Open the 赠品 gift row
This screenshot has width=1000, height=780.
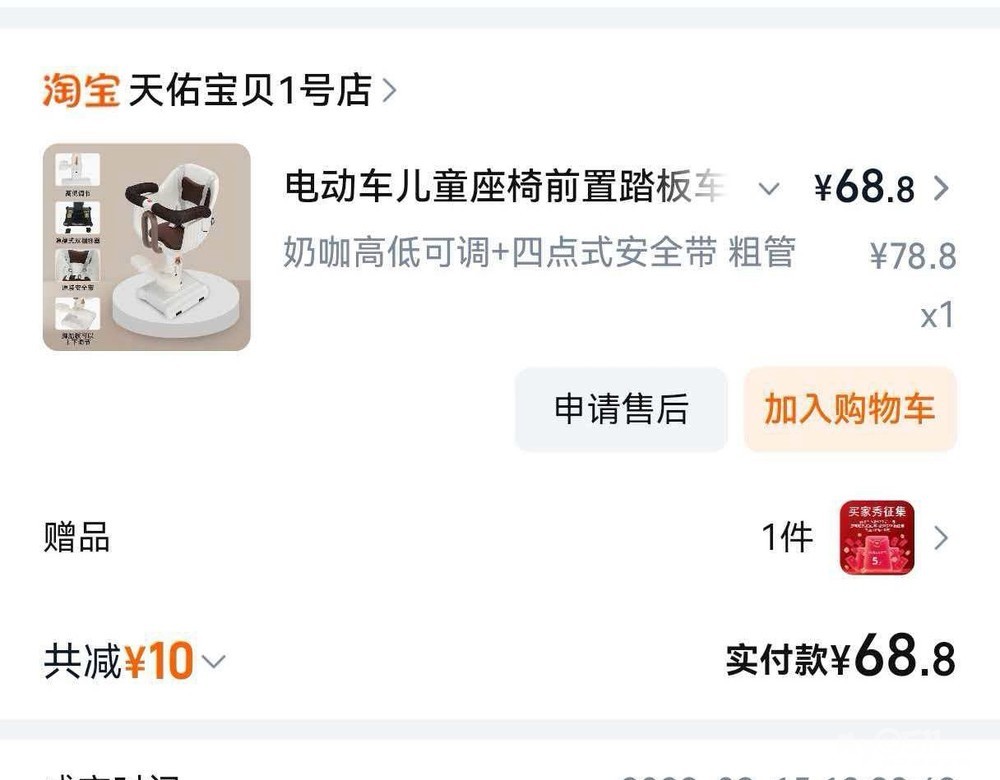coord(500,538)
